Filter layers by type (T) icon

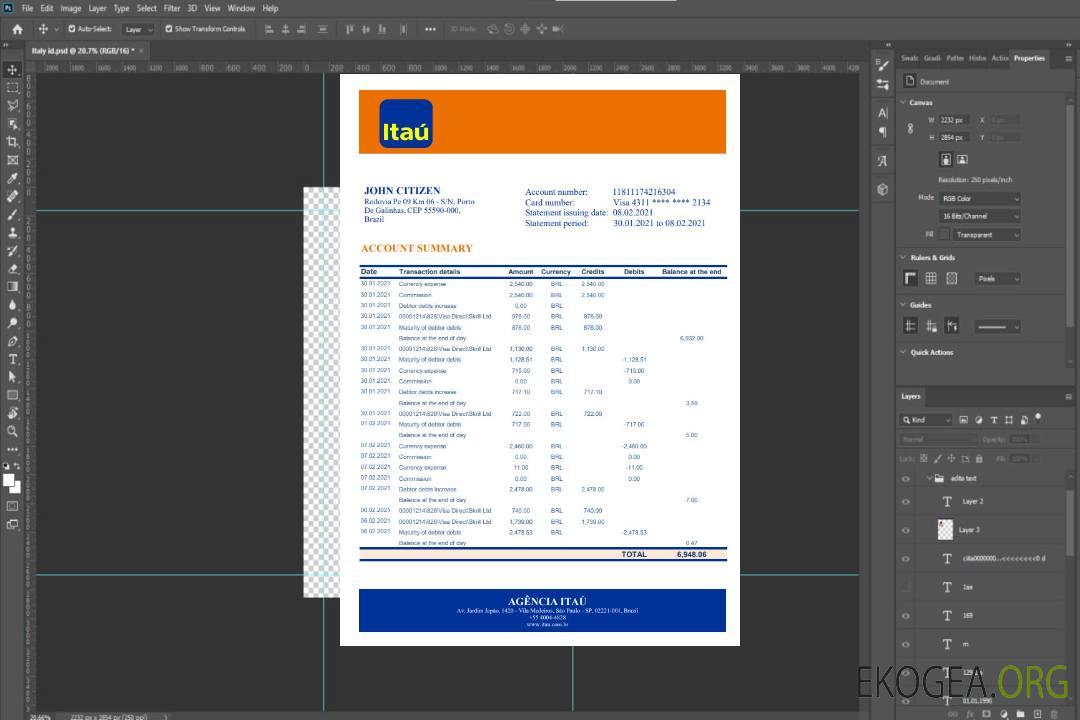click(x=994, y=420)
